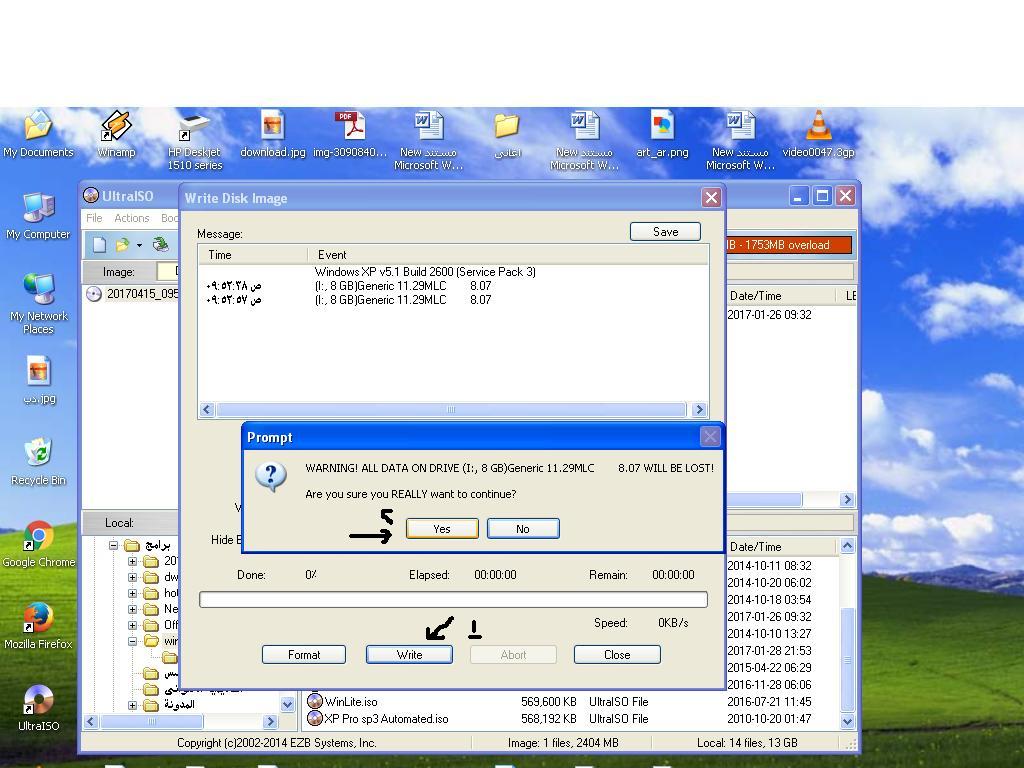Click the Open folder icon in UltraISO toolbar
Image resolution: width=1024 pixels, height=768 pixels.
(x=122, y=245)
